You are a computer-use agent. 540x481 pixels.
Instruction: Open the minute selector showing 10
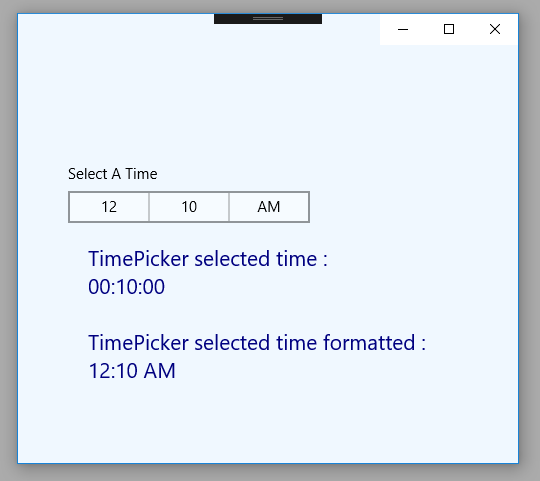pyautogui.click(x=189, y=207)
